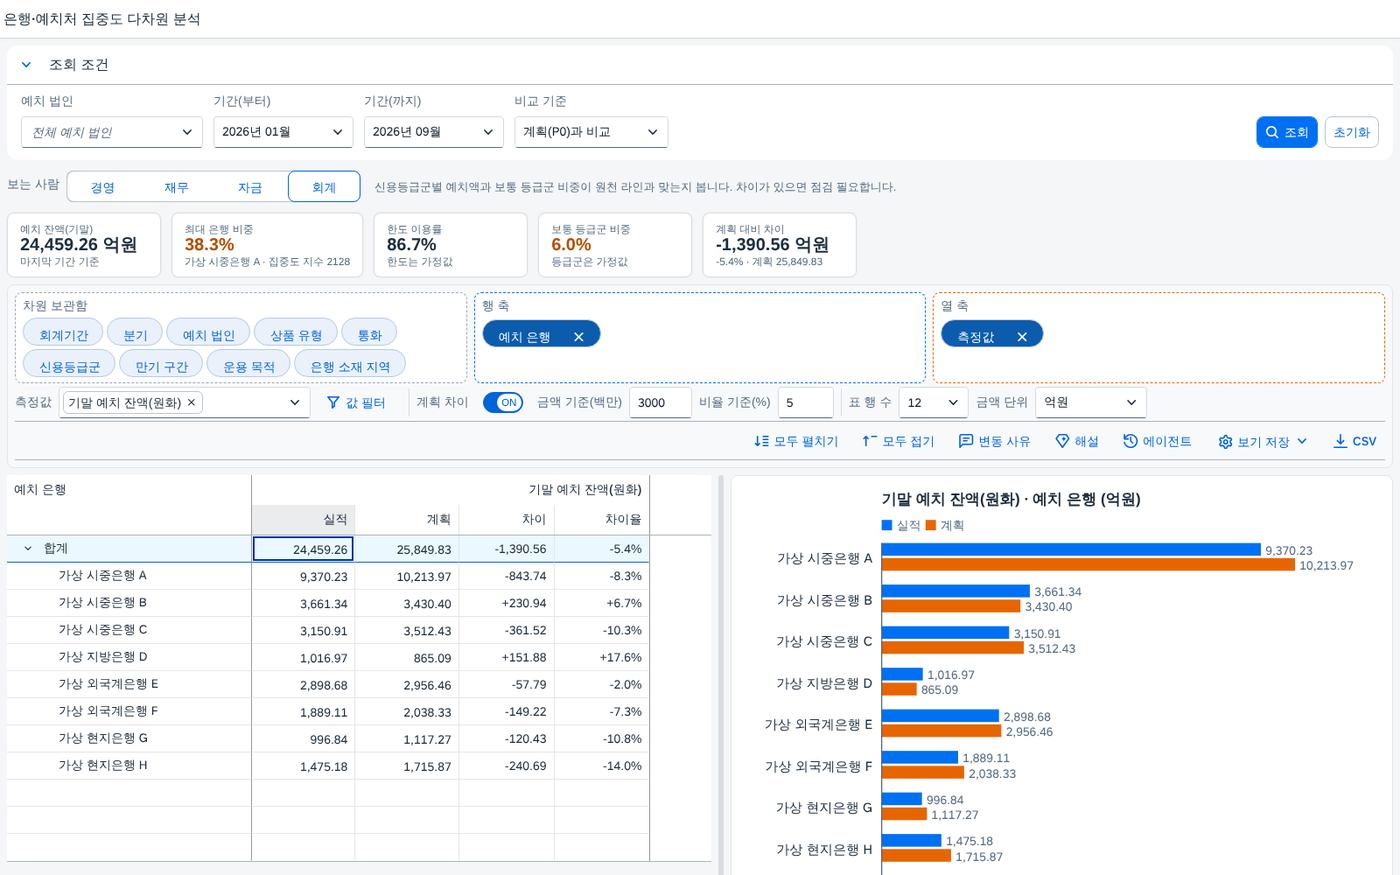Click the 초기화 reset button

1351,132
